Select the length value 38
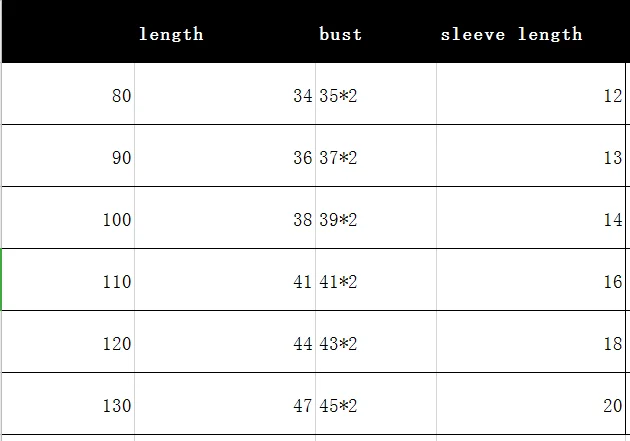The width and height of the screenshot is (630, 441). [225, 217]
